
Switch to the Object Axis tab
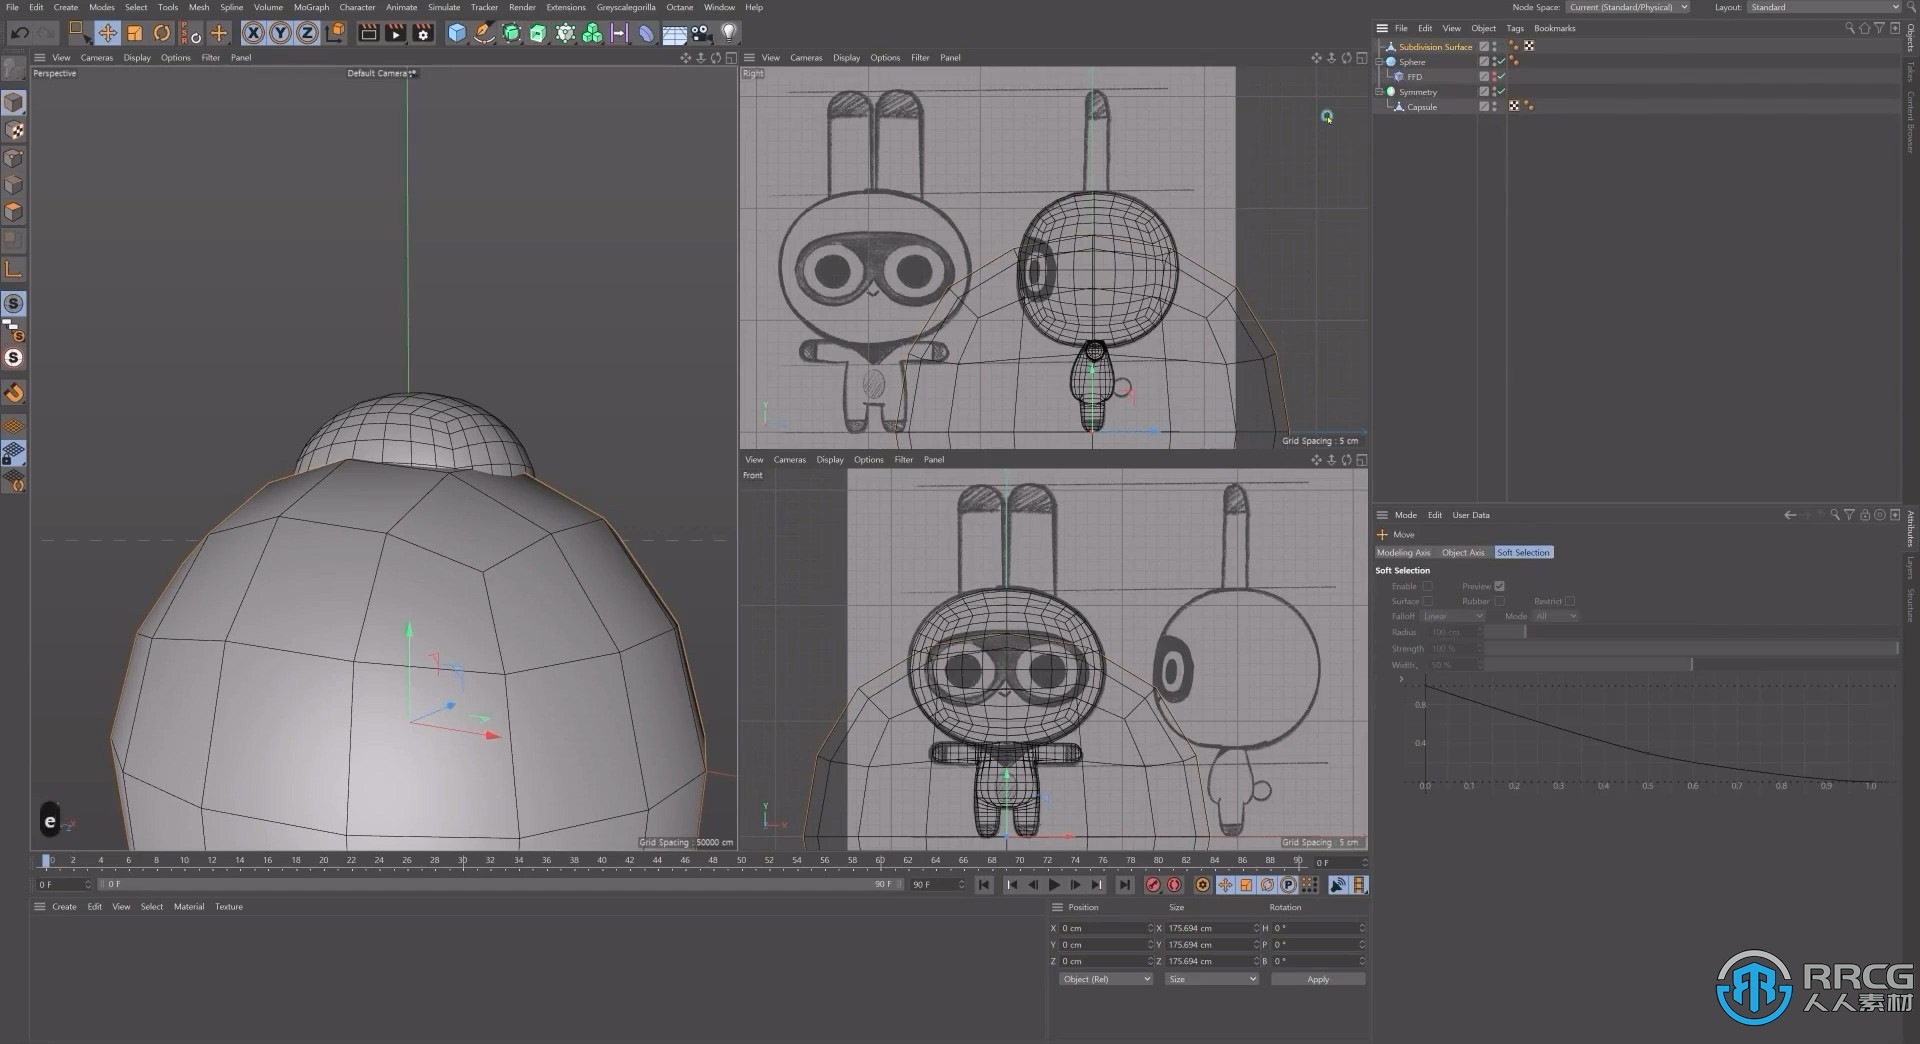click(x=1463, y=553)
